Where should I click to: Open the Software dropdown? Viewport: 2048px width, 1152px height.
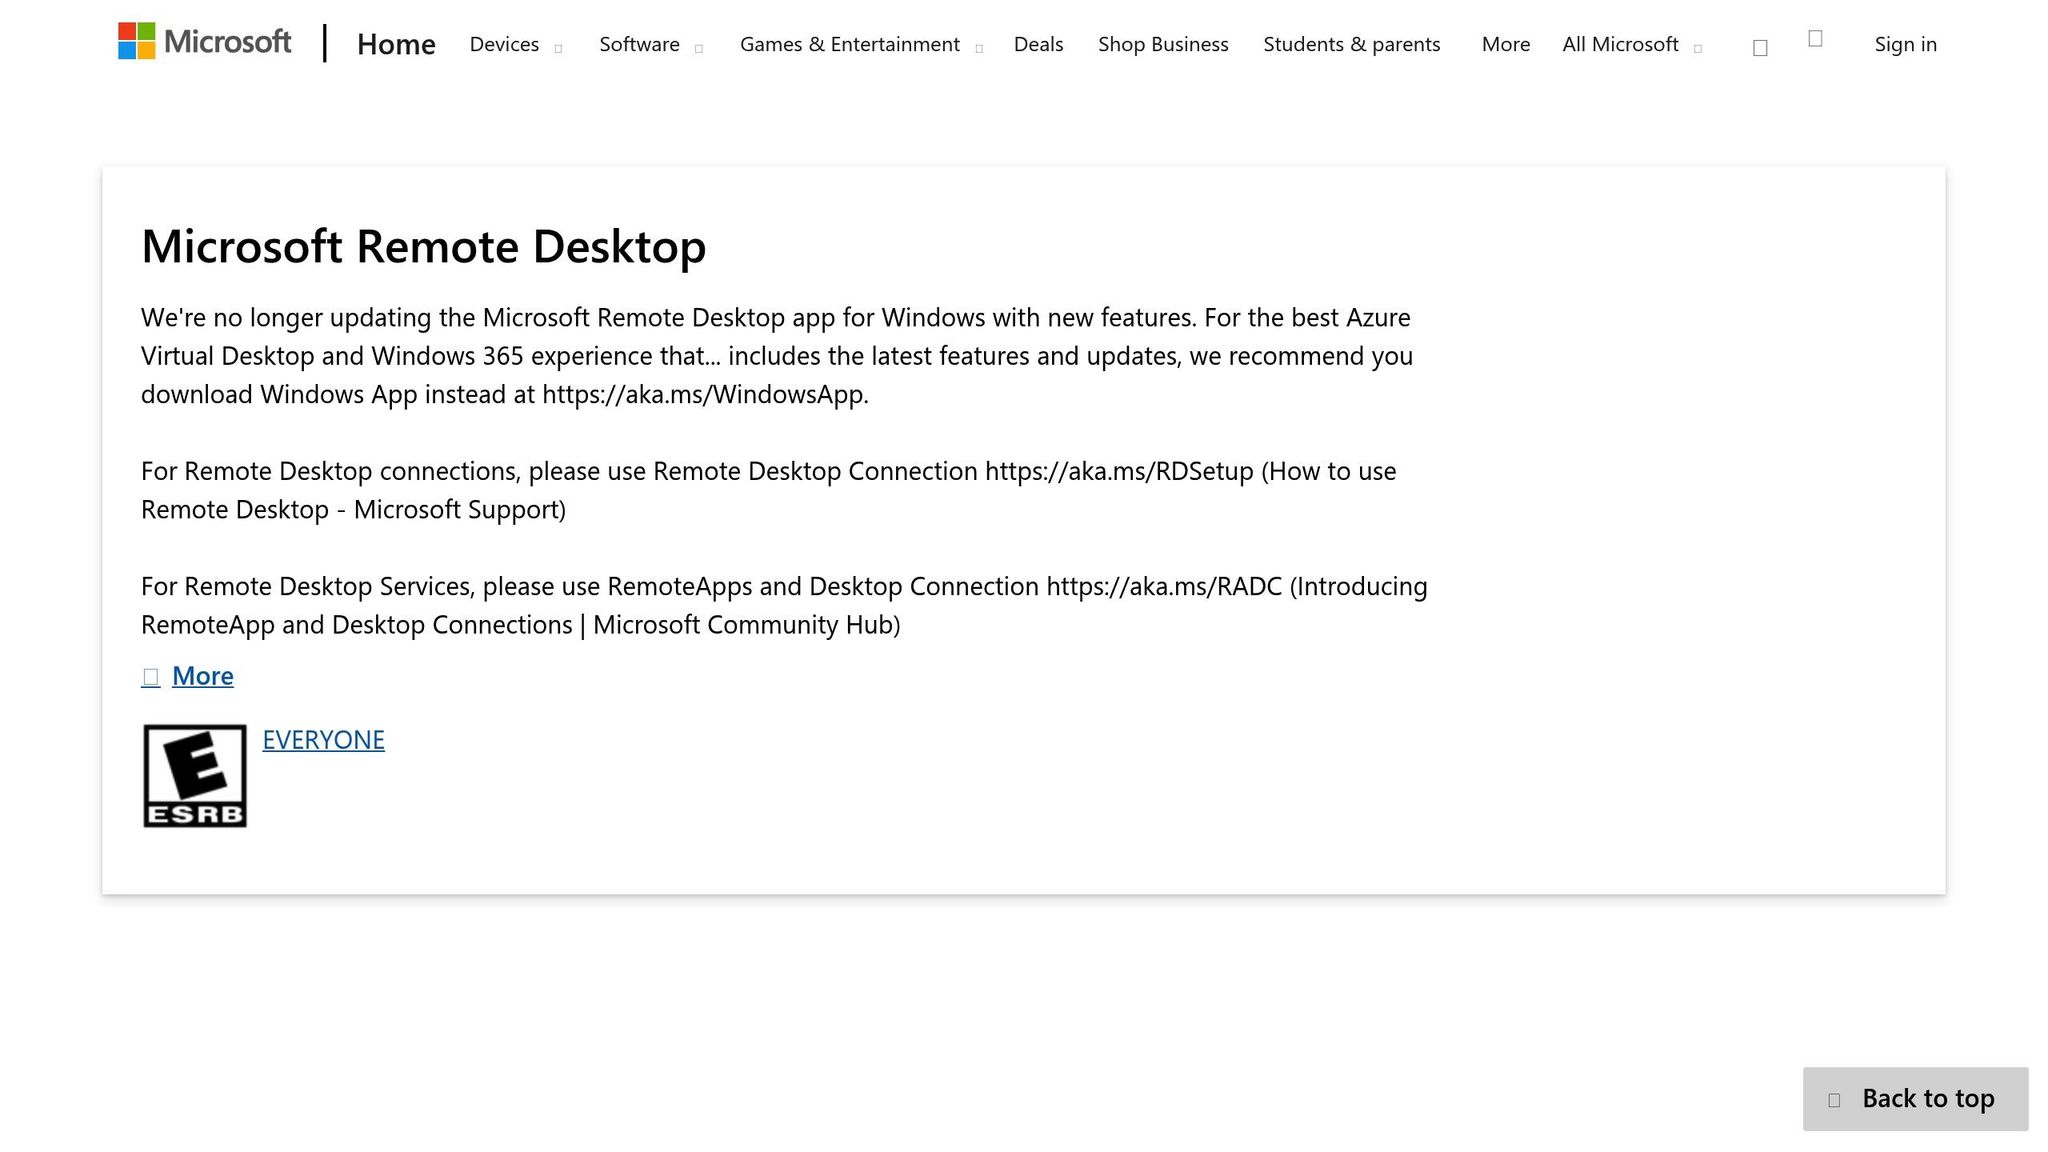(x=639, y=44)
